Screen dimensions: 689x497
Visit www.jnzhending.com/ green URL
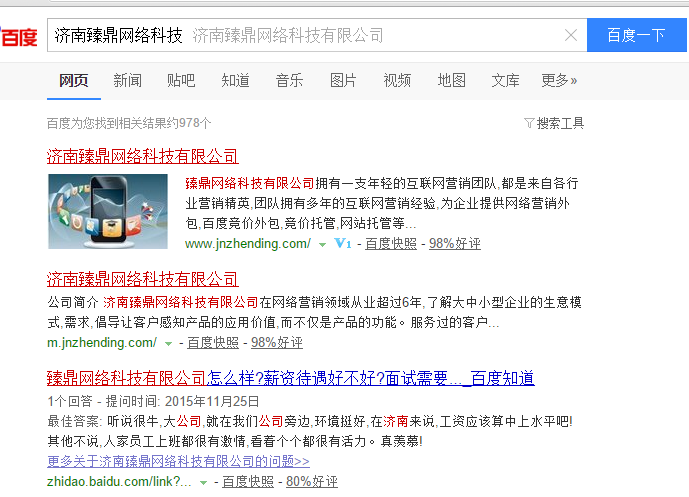coord(248,243)
